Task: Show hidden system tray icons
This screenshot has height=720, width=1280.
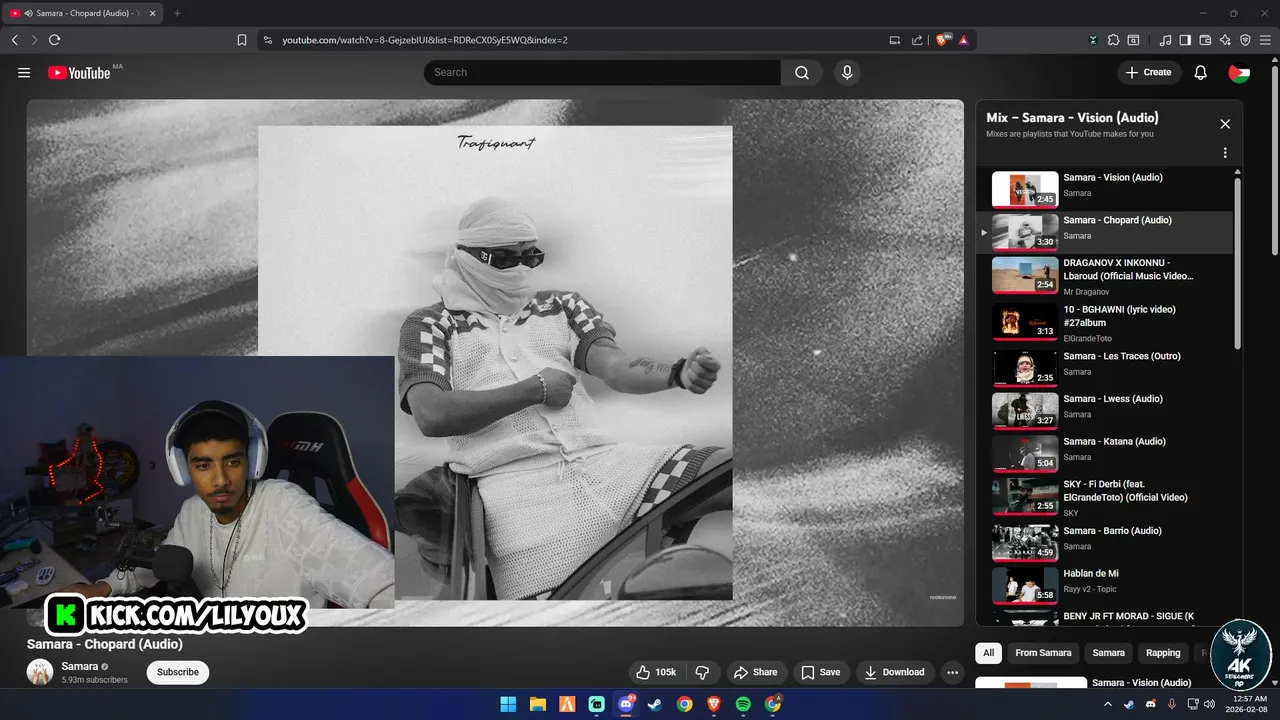Action: 1109,704
